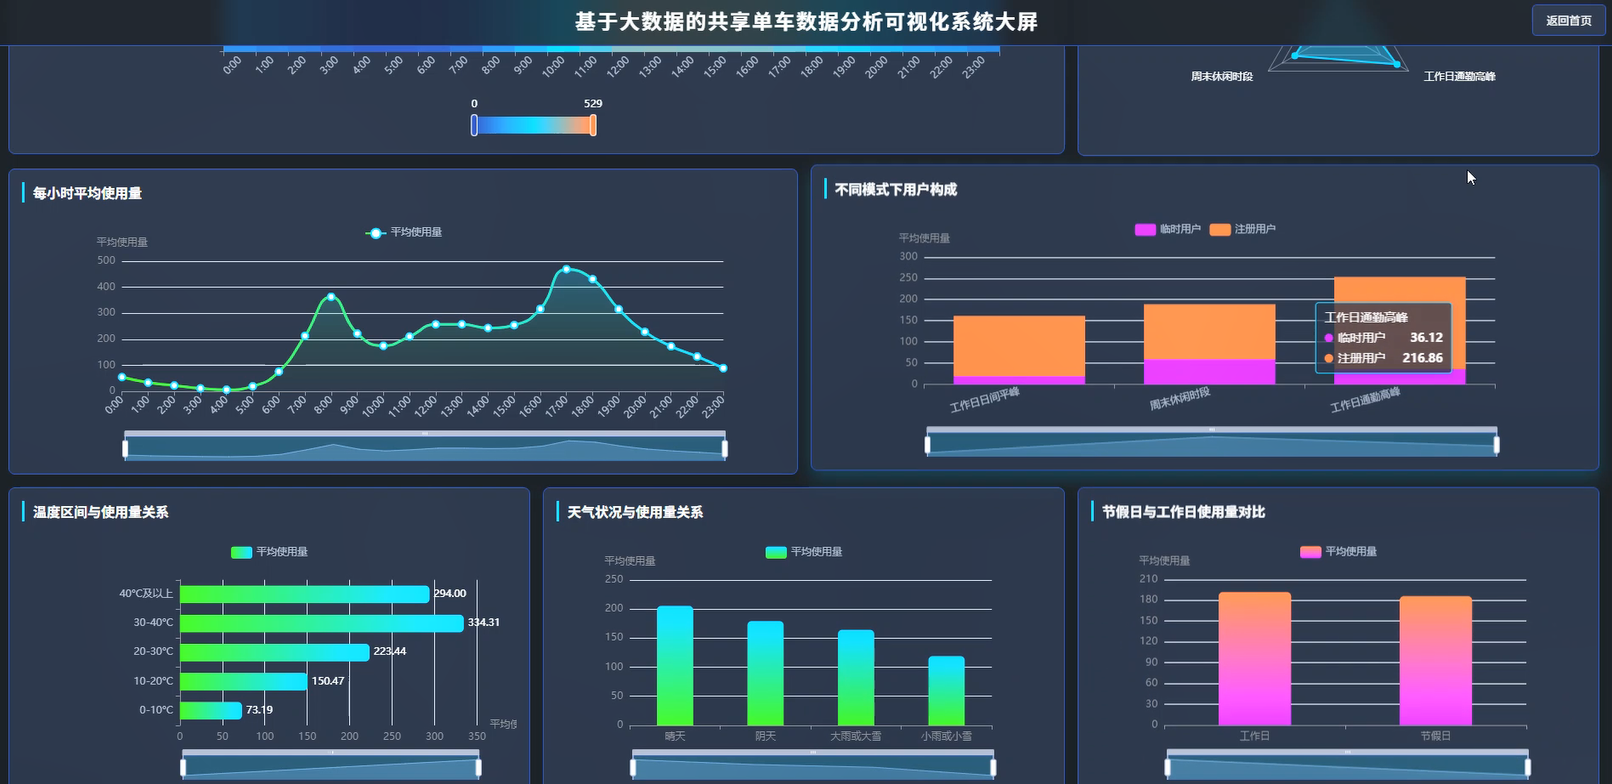
Task: Click the 30-40℃ bar
Action: pos(321,623)
